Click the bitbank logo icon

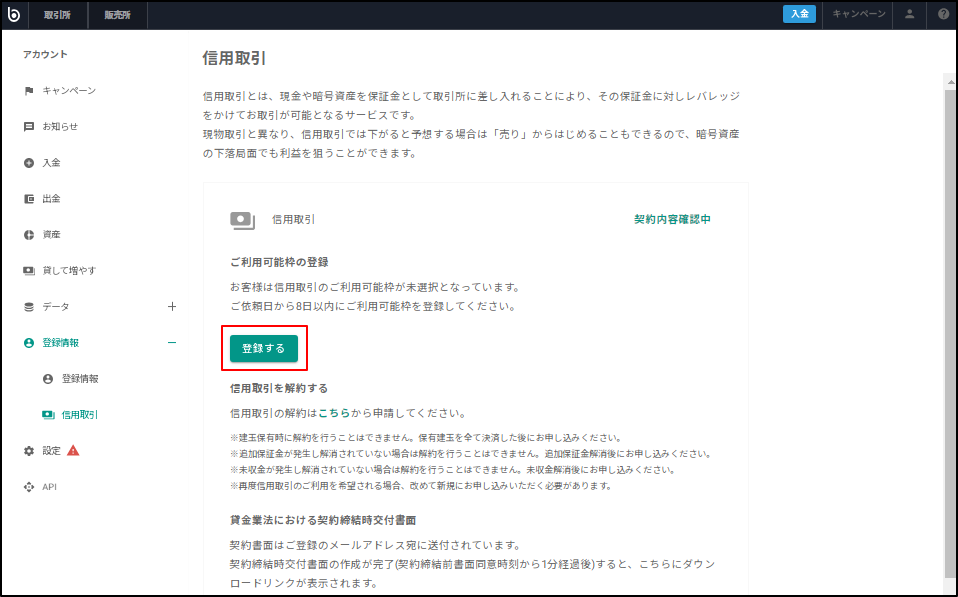[16, 14]
